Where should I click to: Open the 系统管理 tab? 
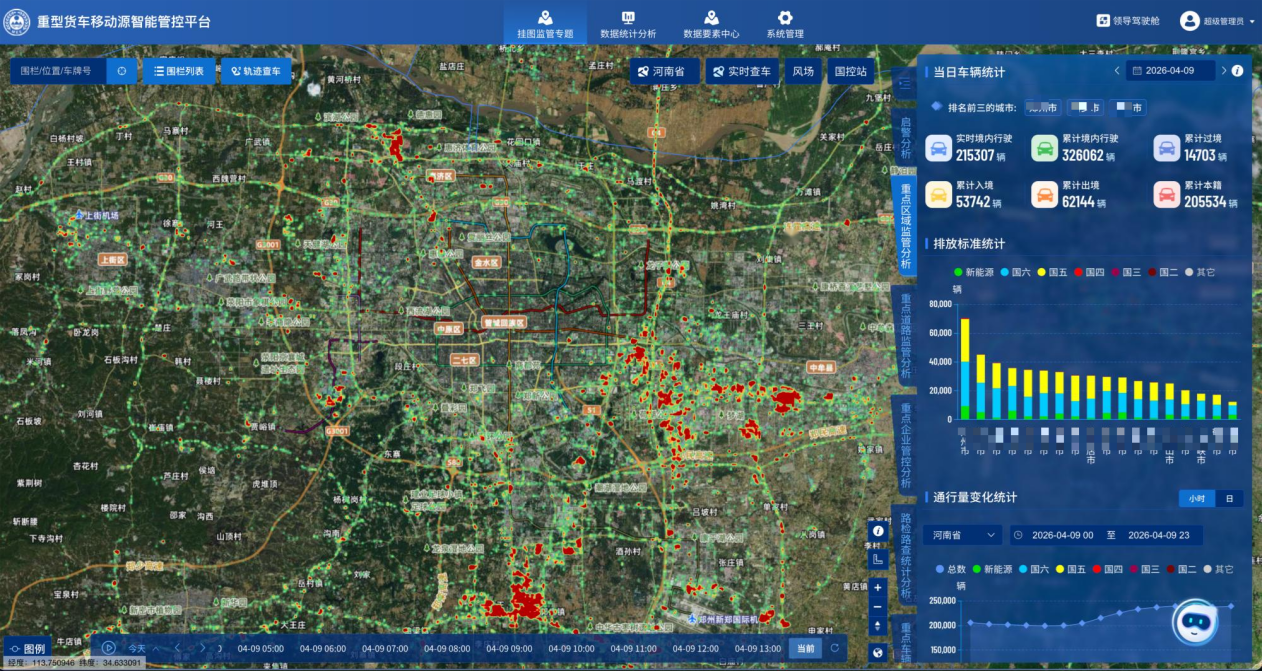[x=785, y=24]
